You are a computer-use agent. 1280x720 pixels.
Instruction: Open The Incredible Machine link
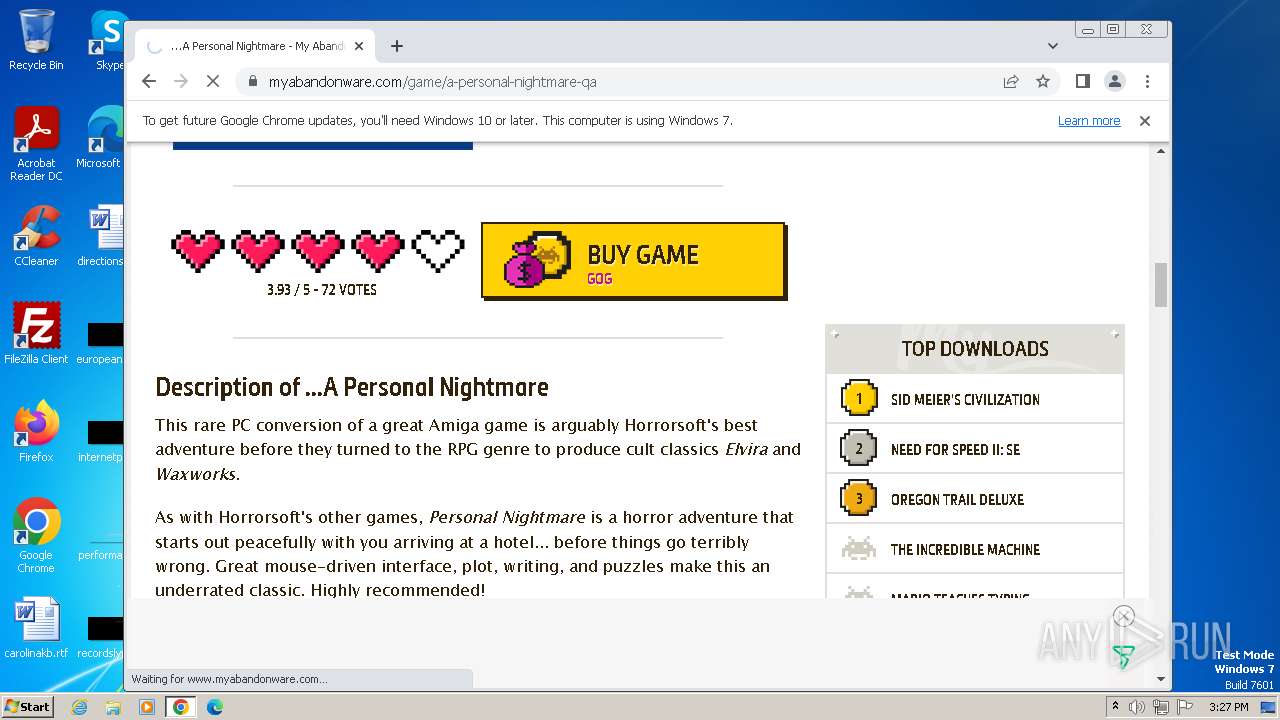965,550
